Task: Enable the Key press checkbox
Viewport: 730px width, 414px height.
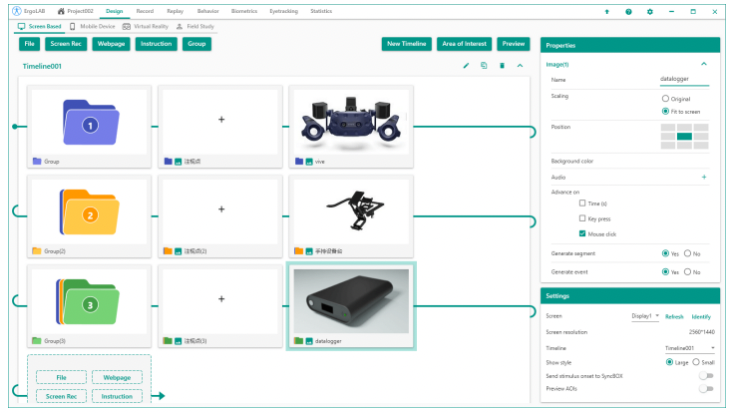Action: (583, 217)
